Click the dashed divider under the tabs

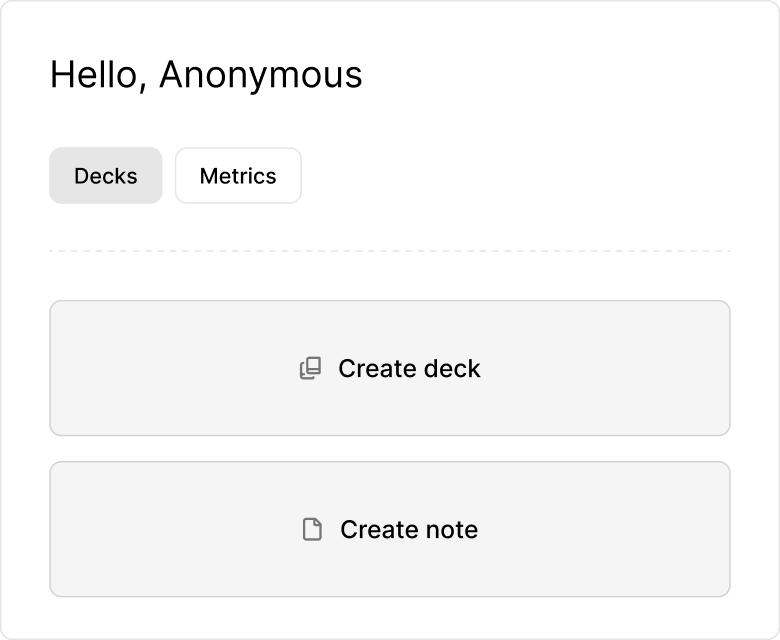coord(390,251)
